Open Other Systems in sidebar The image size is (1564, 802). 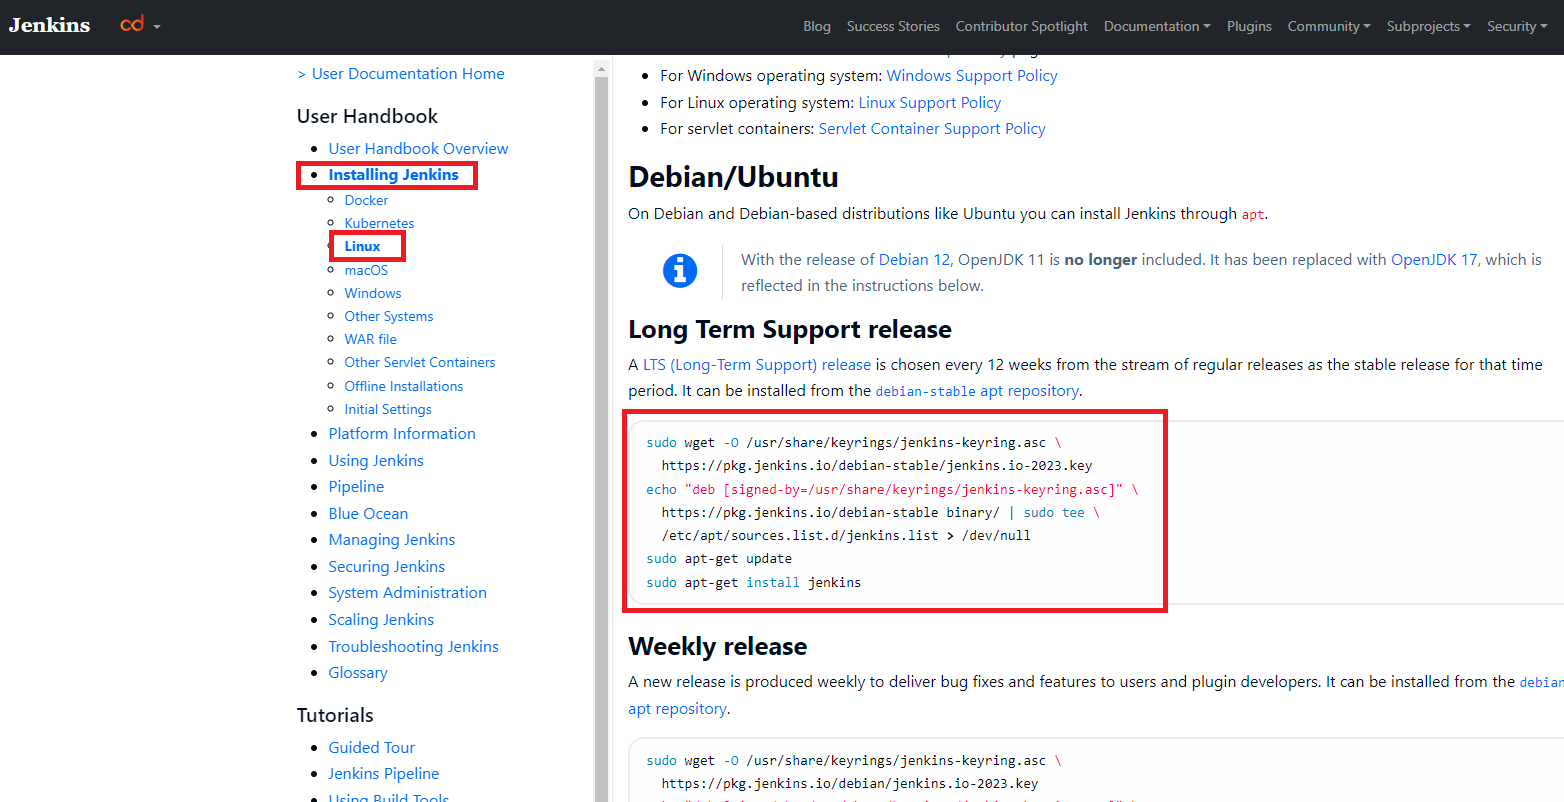[x=389, y=316]
